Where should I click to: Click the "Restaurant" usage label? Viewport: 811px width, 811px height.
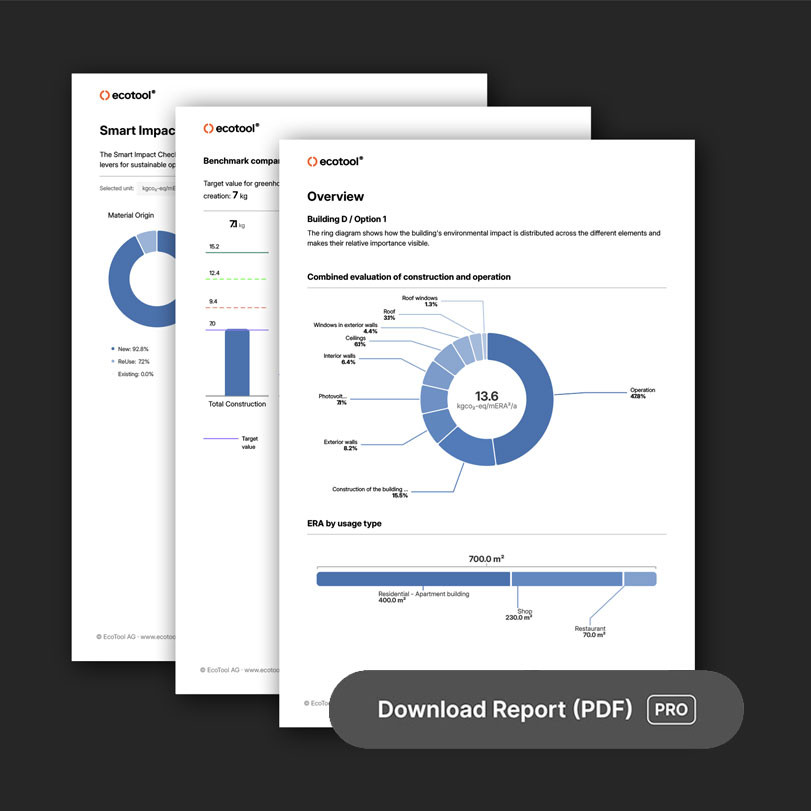click(x=590, y=628)
